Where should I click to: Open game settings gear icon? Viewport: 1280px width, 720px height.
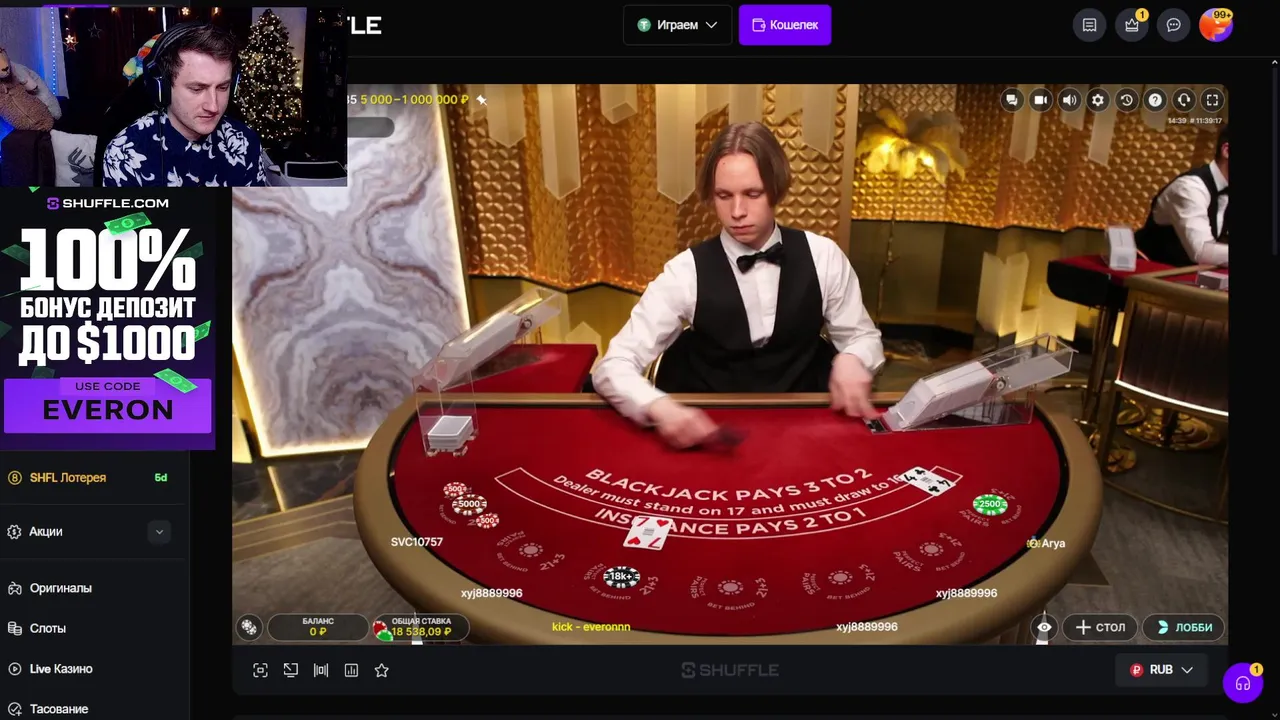pyautogui.click(x=1098, y=100)
